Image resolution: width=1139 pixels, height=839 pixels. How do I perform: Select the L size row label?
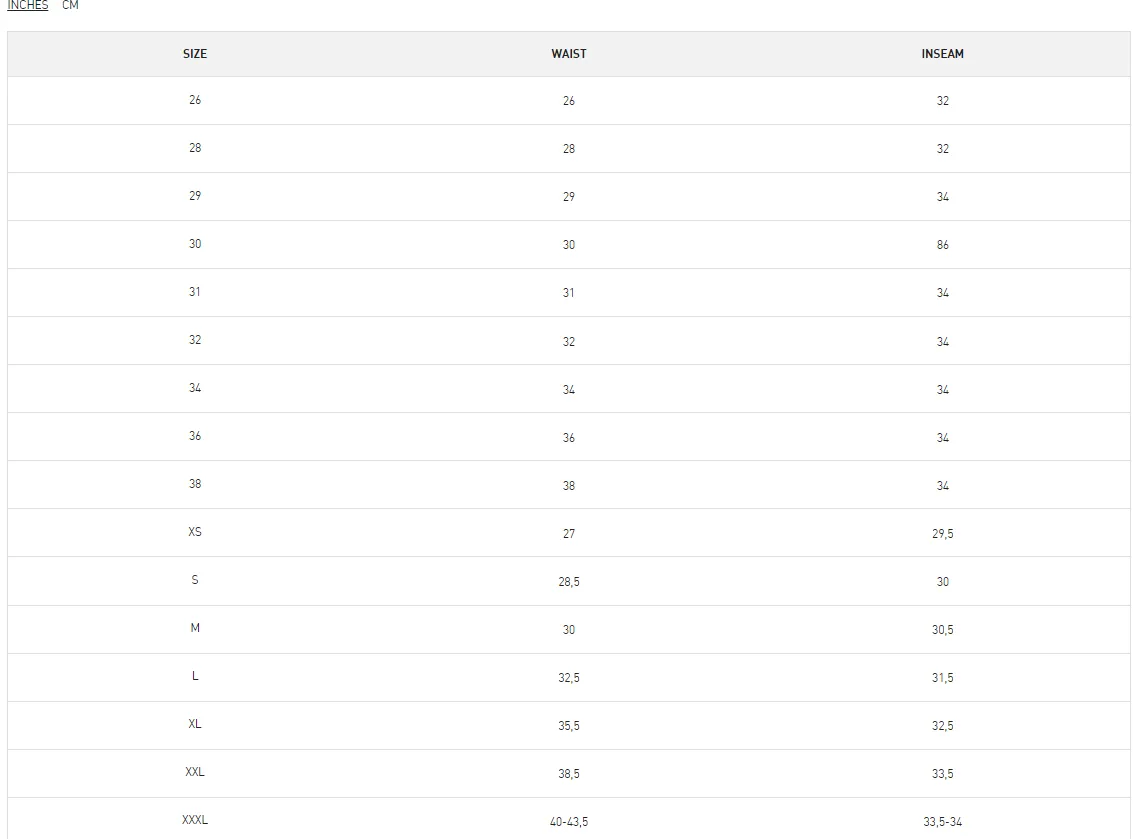tap(195, 676)
